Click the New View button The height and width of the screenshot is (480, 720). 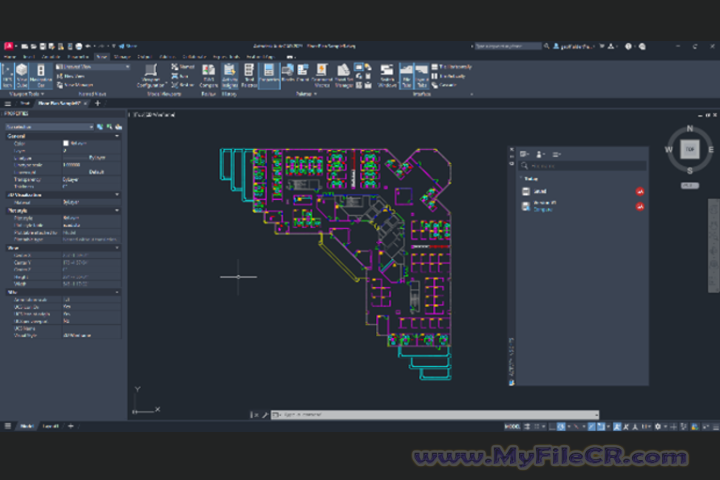point(71,76)
